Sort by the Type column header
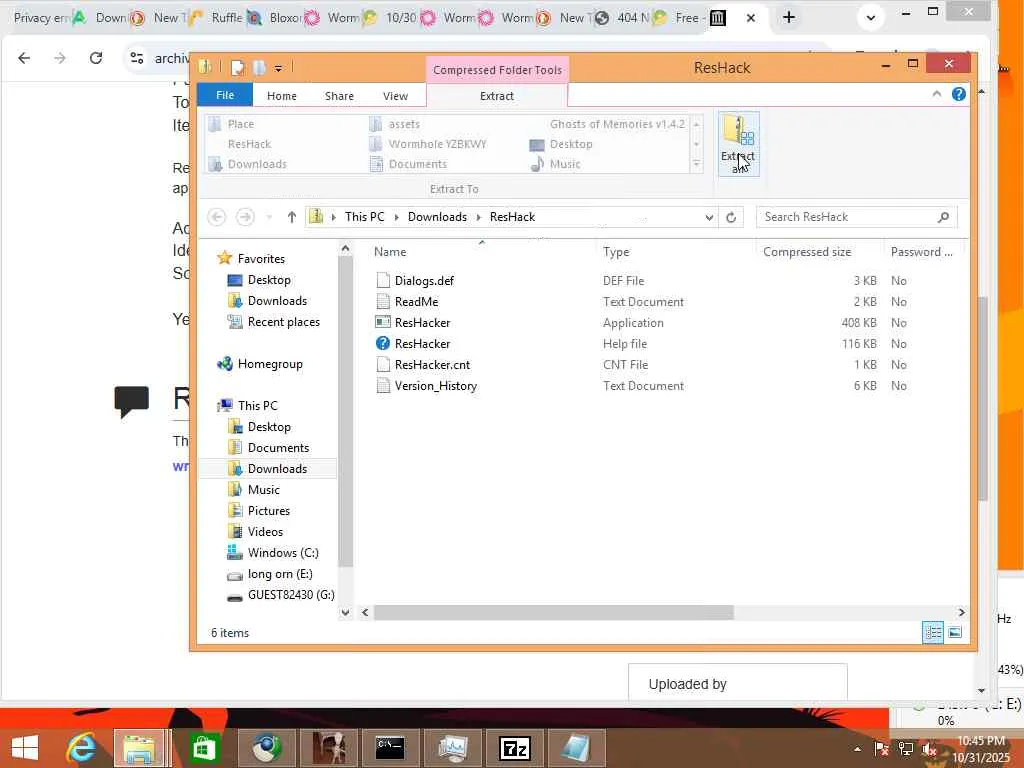The image size is (1024, 768). (x=616, y=252)
